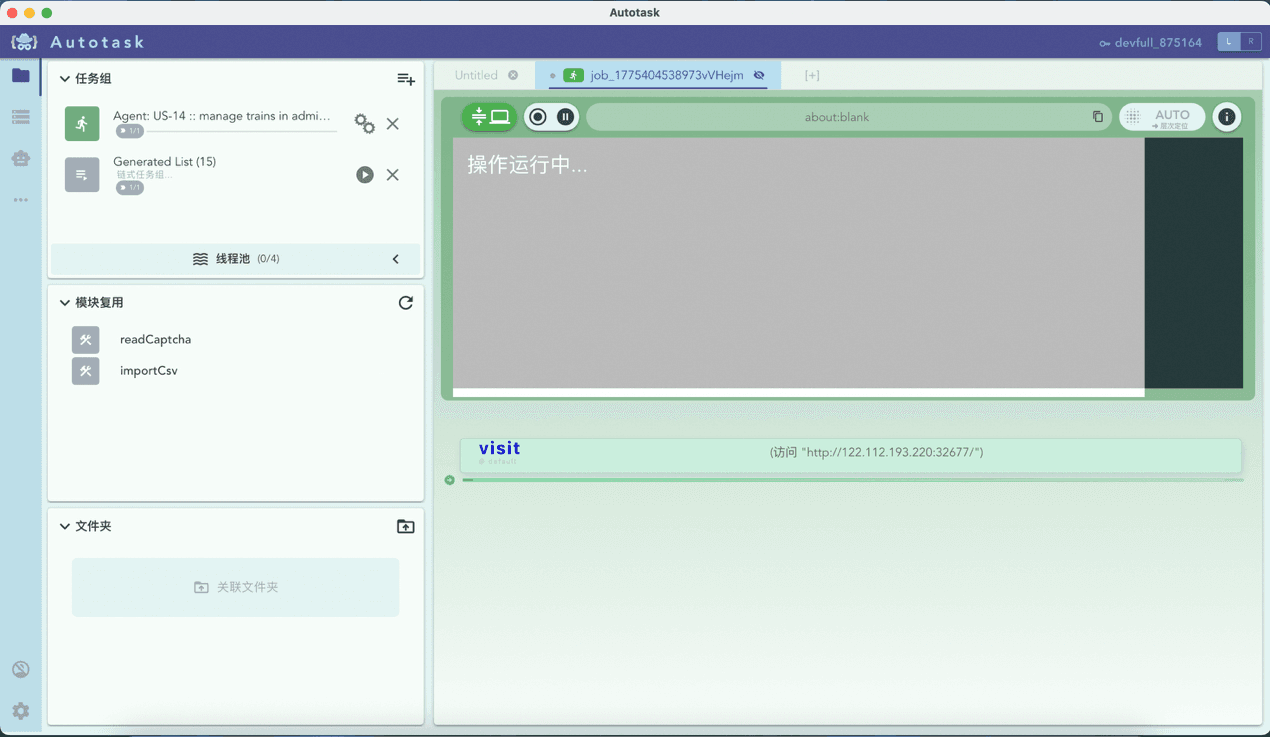Collapse the 任务组 section
1270x737 pixels.
click(x=65, y=79)
